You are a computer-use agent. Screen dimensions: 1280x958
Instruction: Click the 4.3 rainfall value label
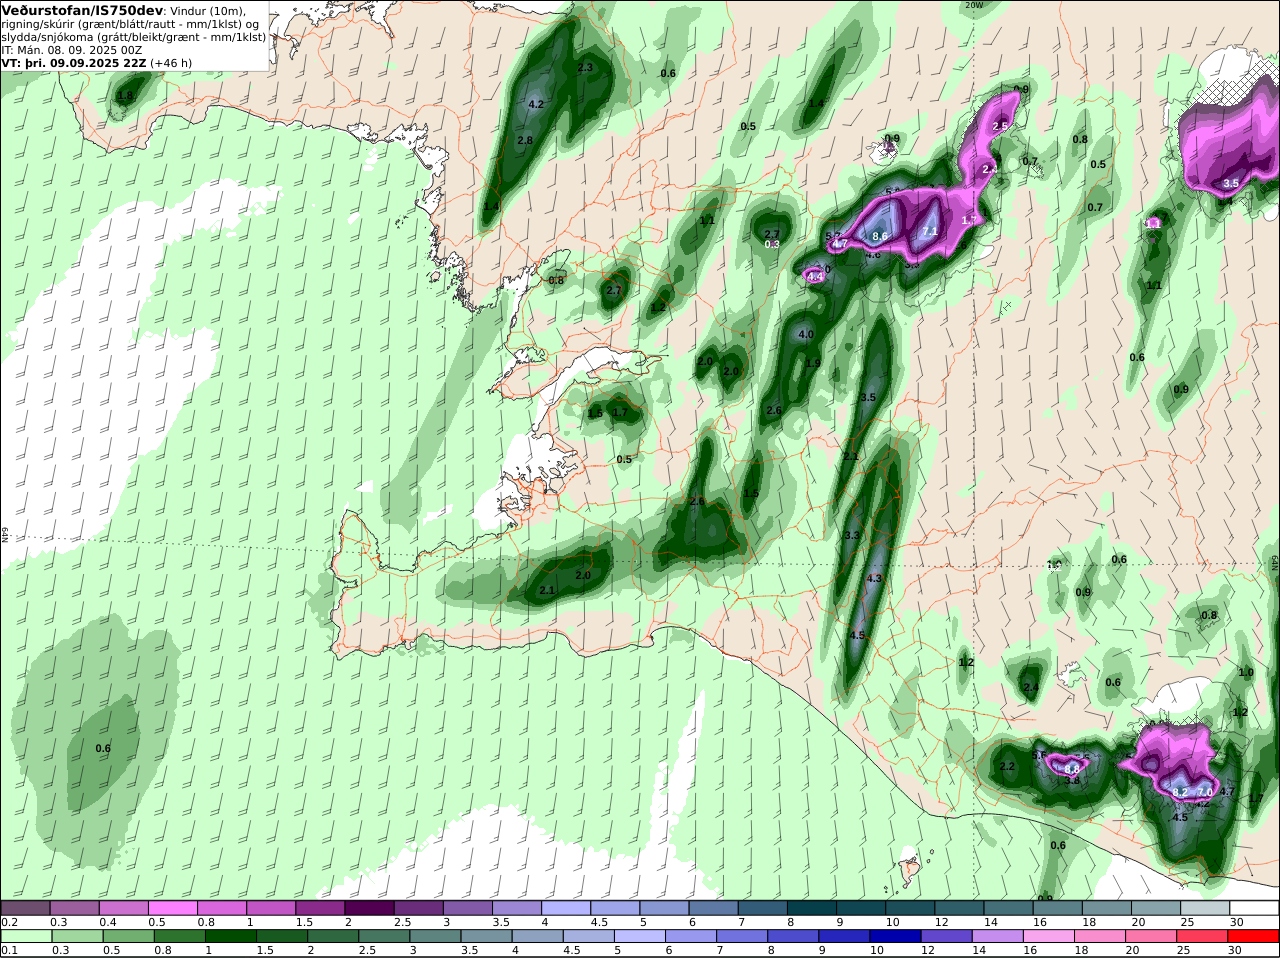[874, 579]
